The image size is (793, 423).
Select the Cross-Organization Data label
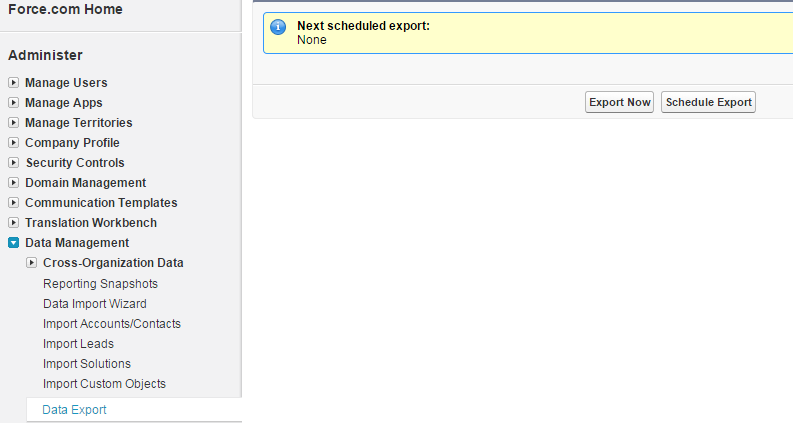pyautogui.click(x=113, y=263)
